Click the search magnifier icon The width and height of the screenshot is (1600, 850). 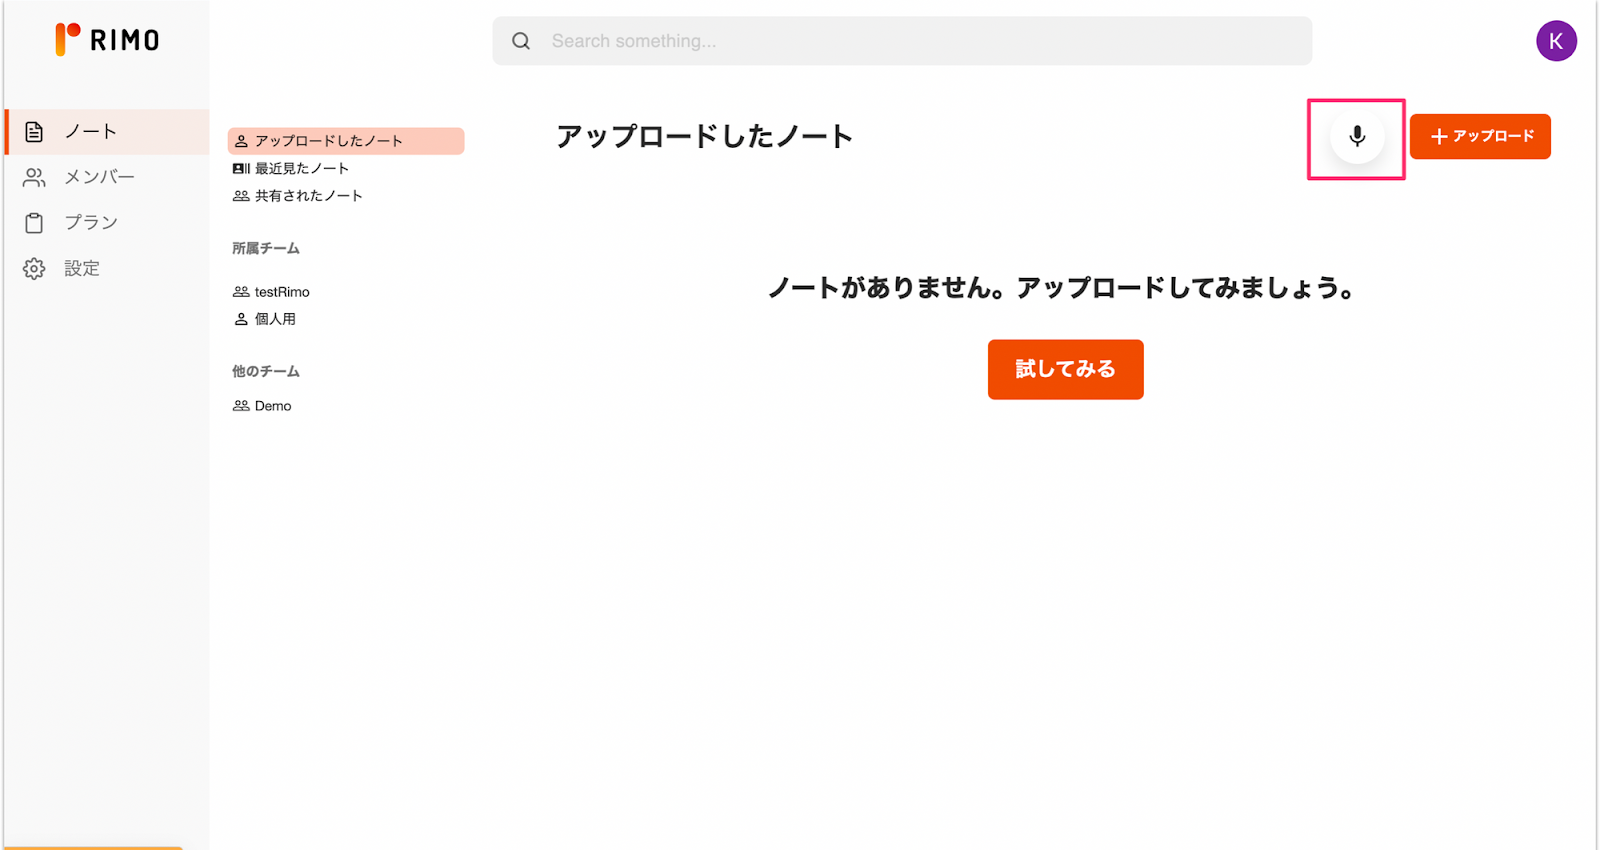point(521,41)
